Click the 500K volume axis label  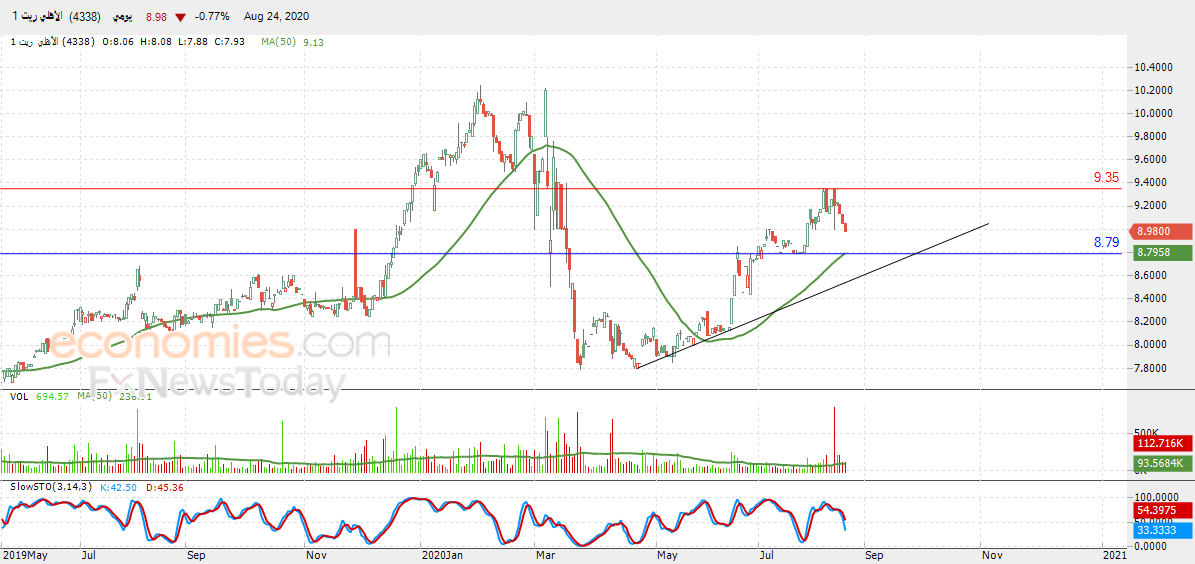click(1147, 432)
